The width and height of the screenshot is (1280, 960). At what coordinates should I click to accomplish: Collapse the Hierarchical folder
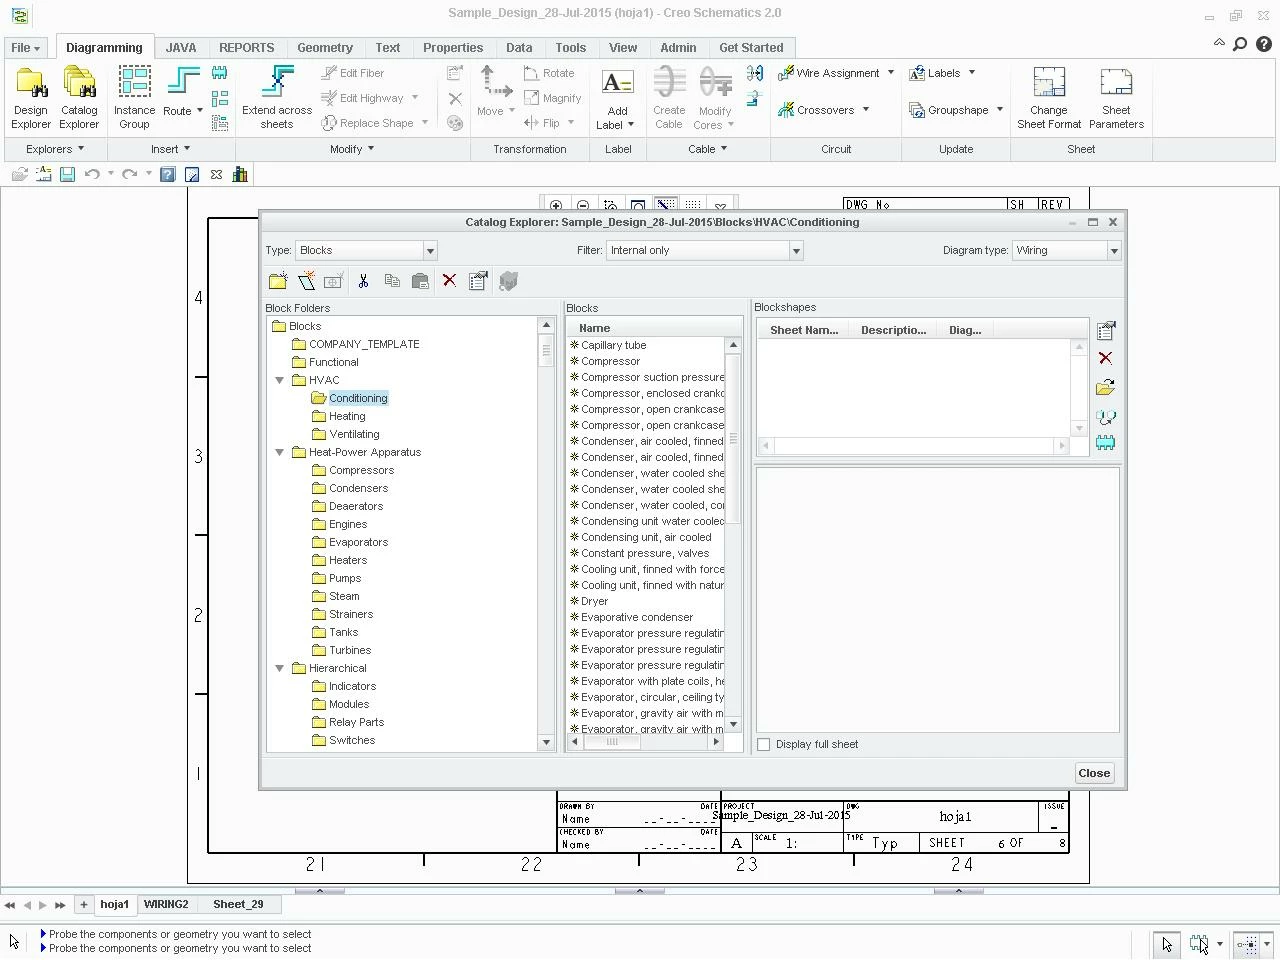click(280, 668)
